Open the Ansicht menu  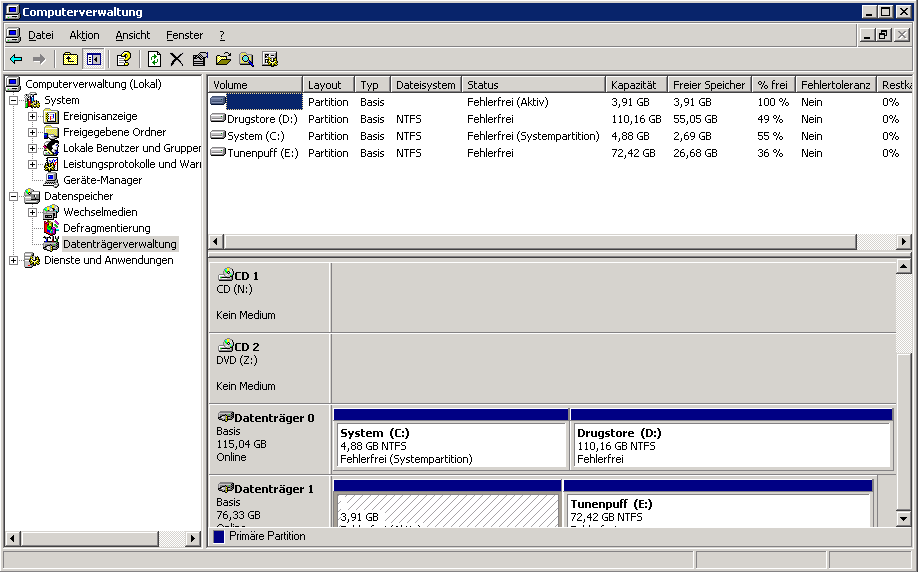coord(133,35)
